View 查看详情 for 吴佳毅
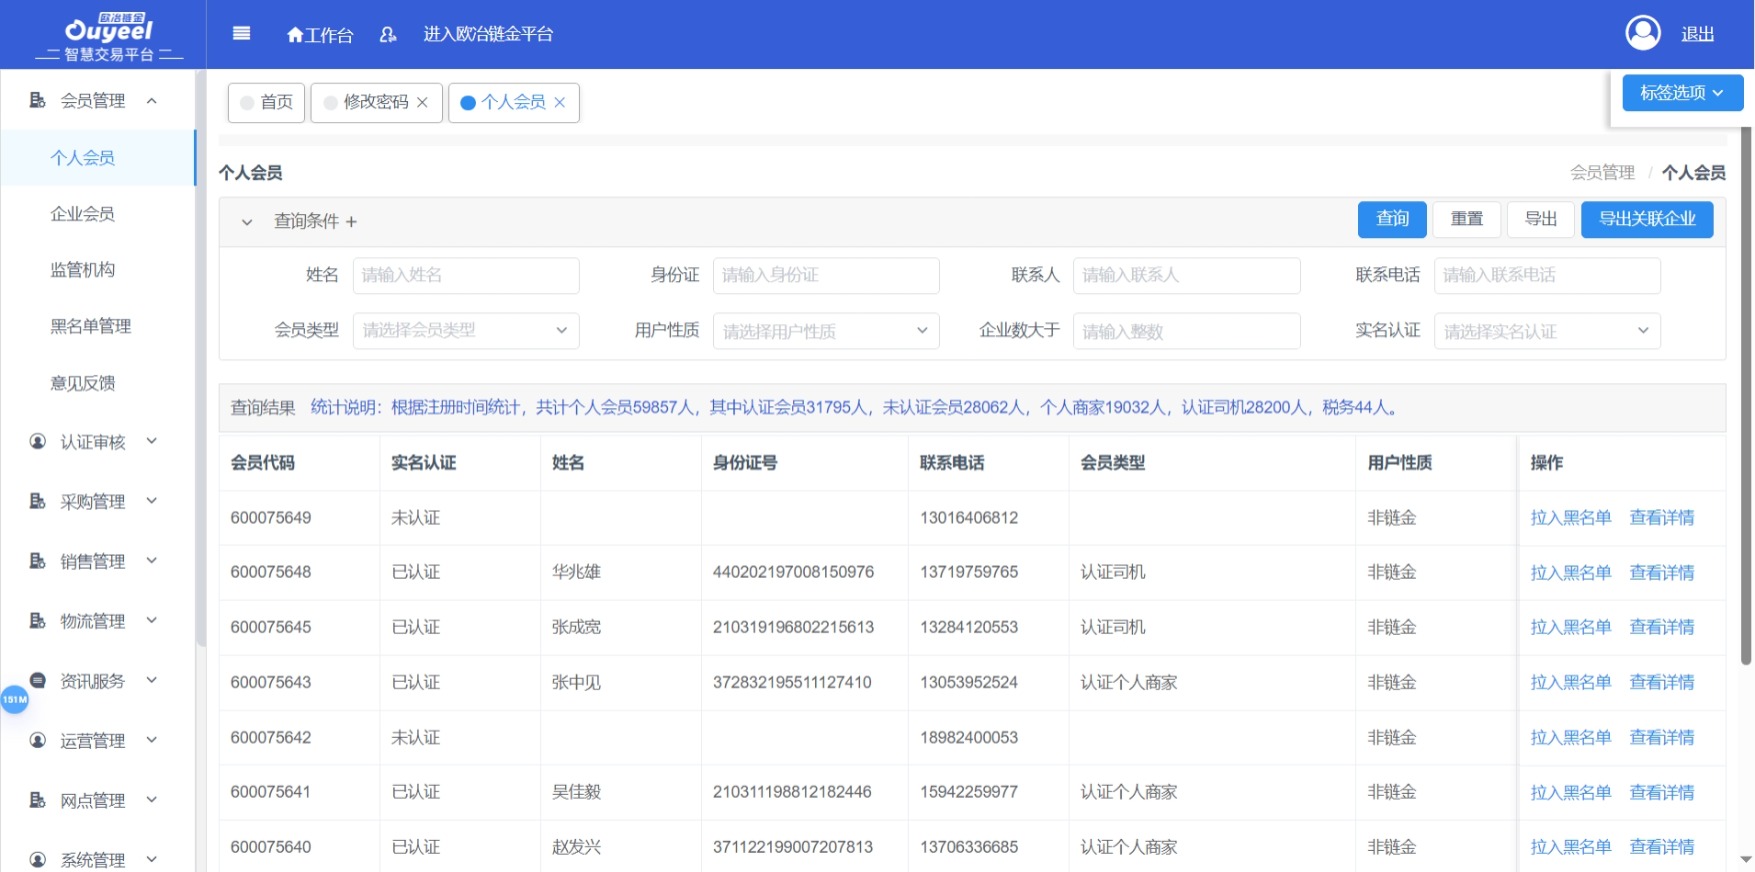The height and width of the screenshot is (872, 1755). tap(1662, 792)
